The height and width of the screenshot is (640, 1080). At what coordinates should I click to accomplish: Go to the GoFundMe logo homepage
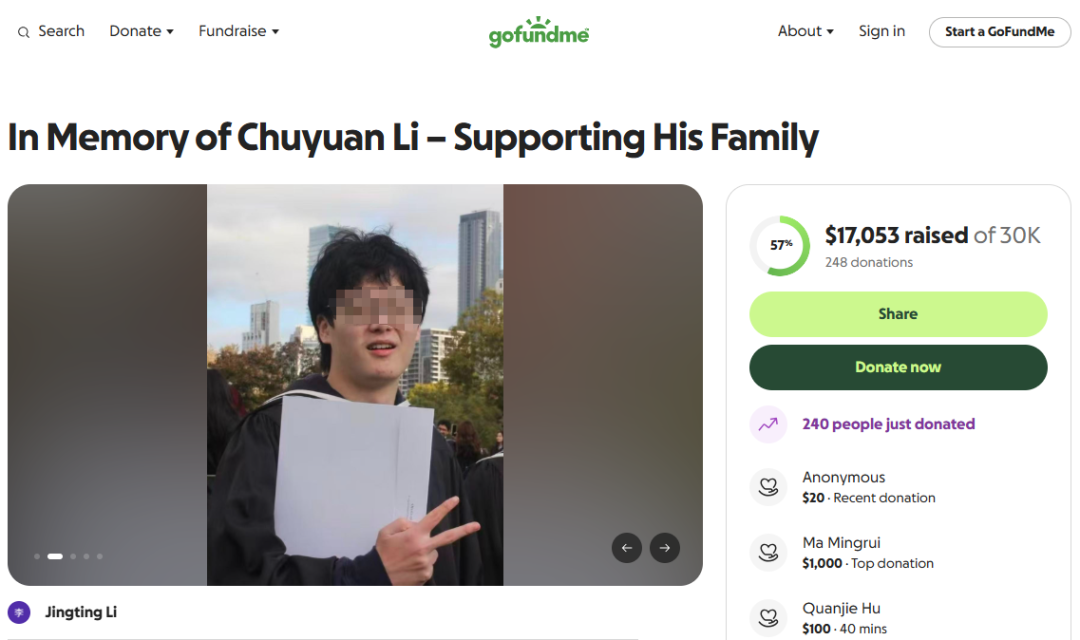(x=539, y=32)
